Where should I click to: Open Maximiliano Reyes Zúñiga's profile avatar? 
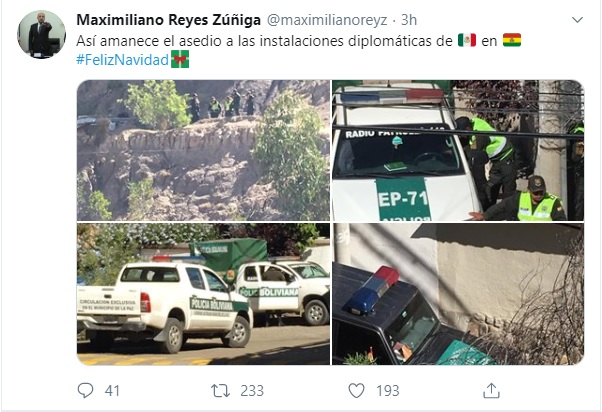tap(41, 35)
